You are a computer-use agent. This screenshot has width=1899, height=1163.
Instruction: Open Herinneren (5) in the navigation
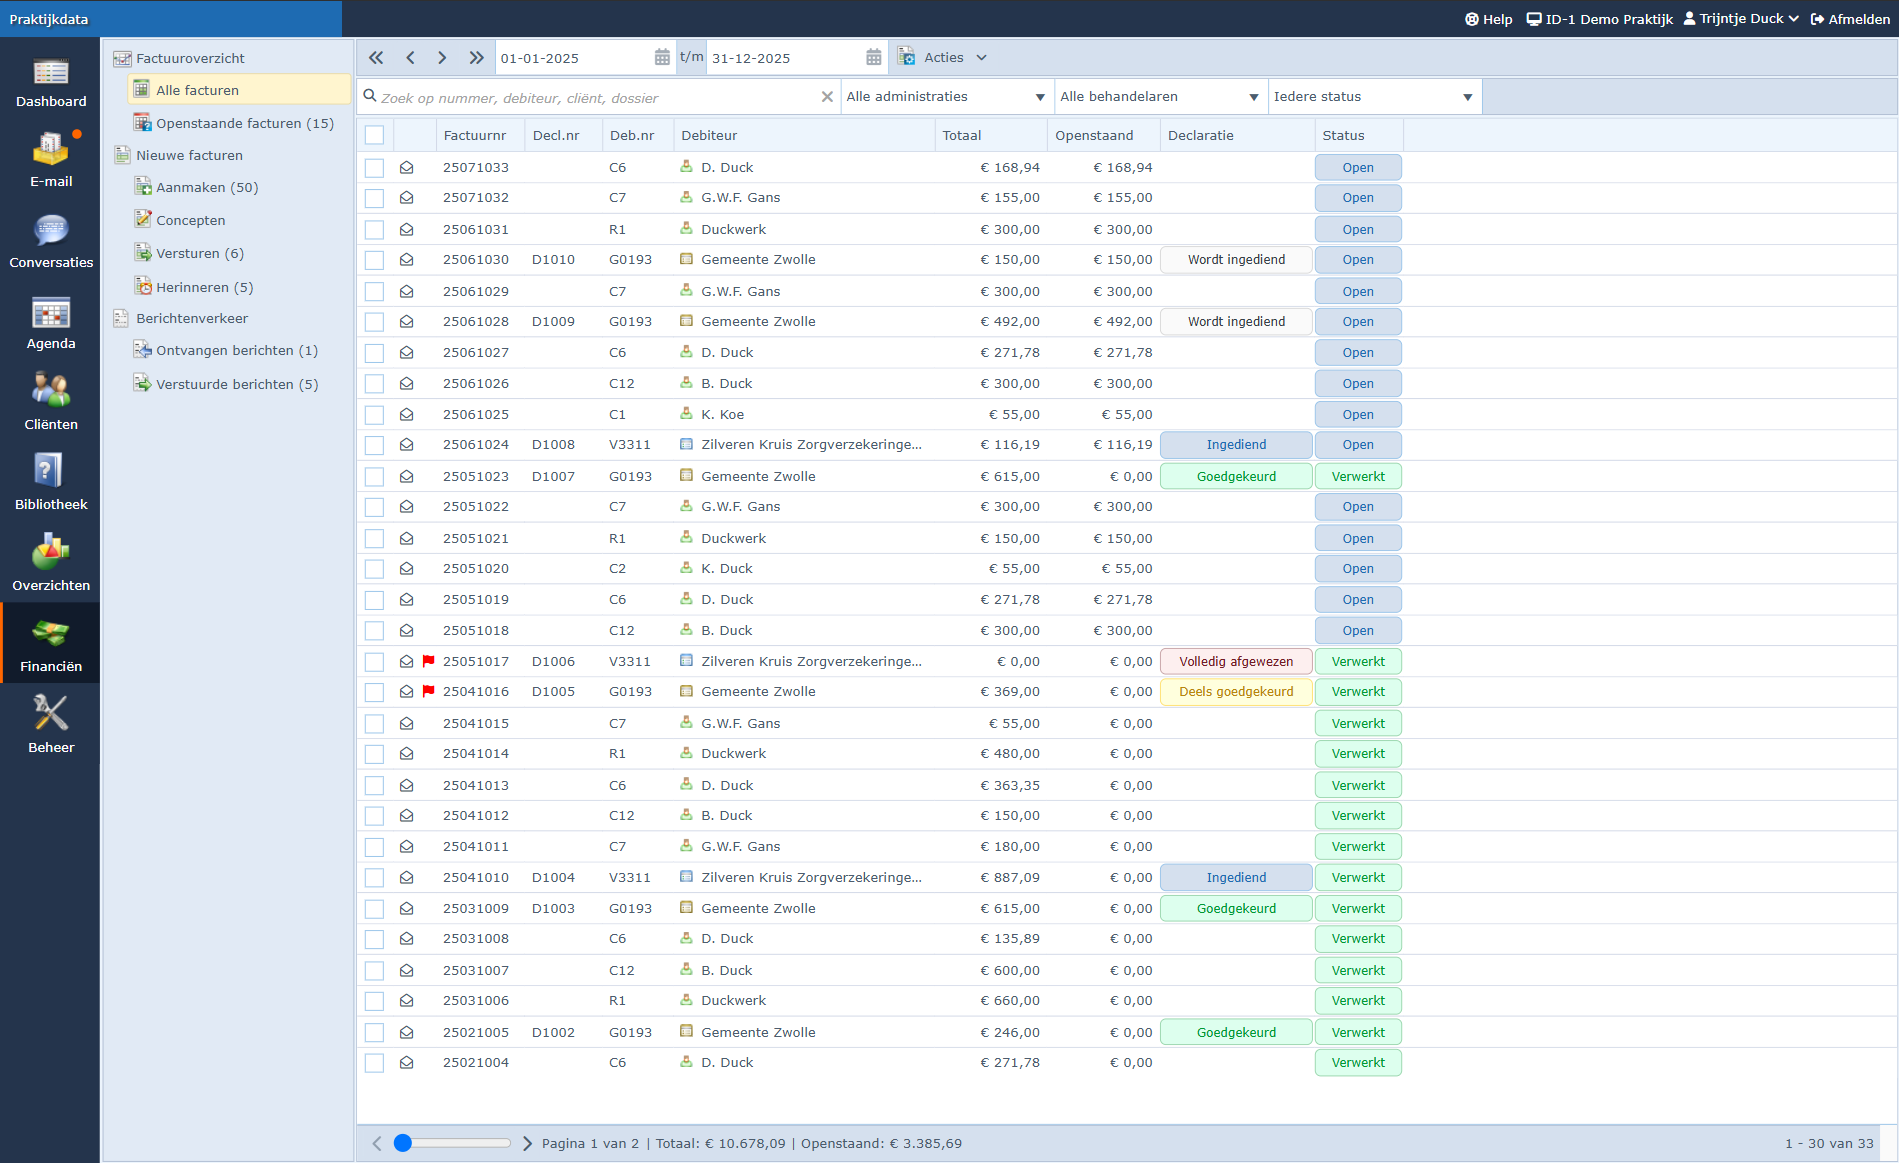coord(204,287)
